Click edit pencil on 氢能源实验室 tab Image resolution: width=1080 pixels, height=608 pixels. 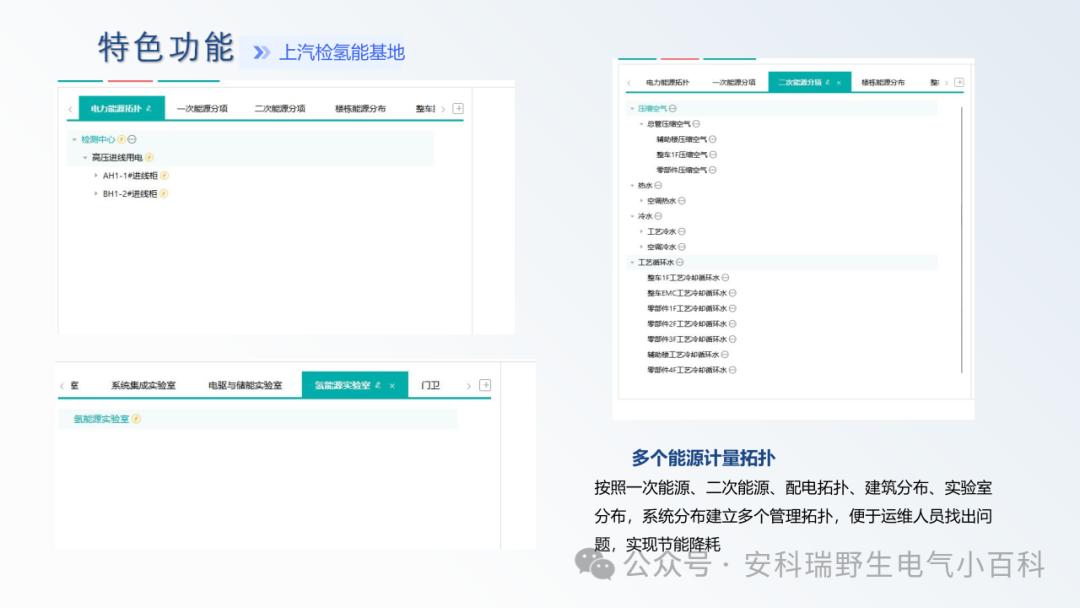tap(378, 385)
